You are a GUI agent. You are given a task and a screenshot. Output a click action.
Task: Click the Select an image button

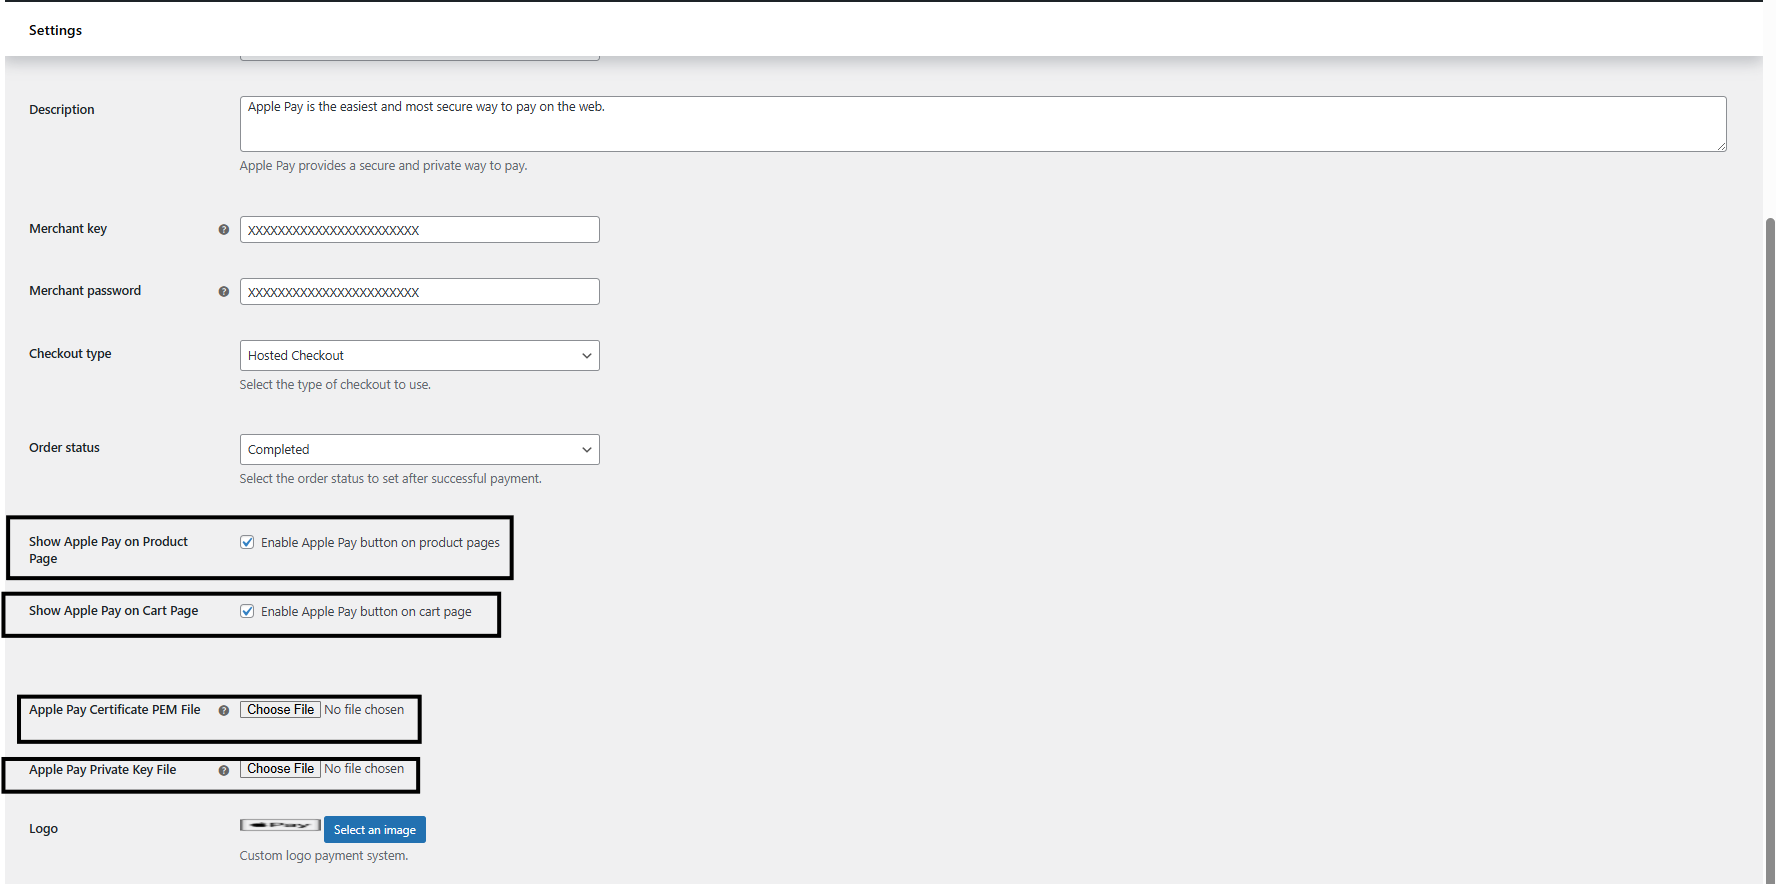point(374,830)
